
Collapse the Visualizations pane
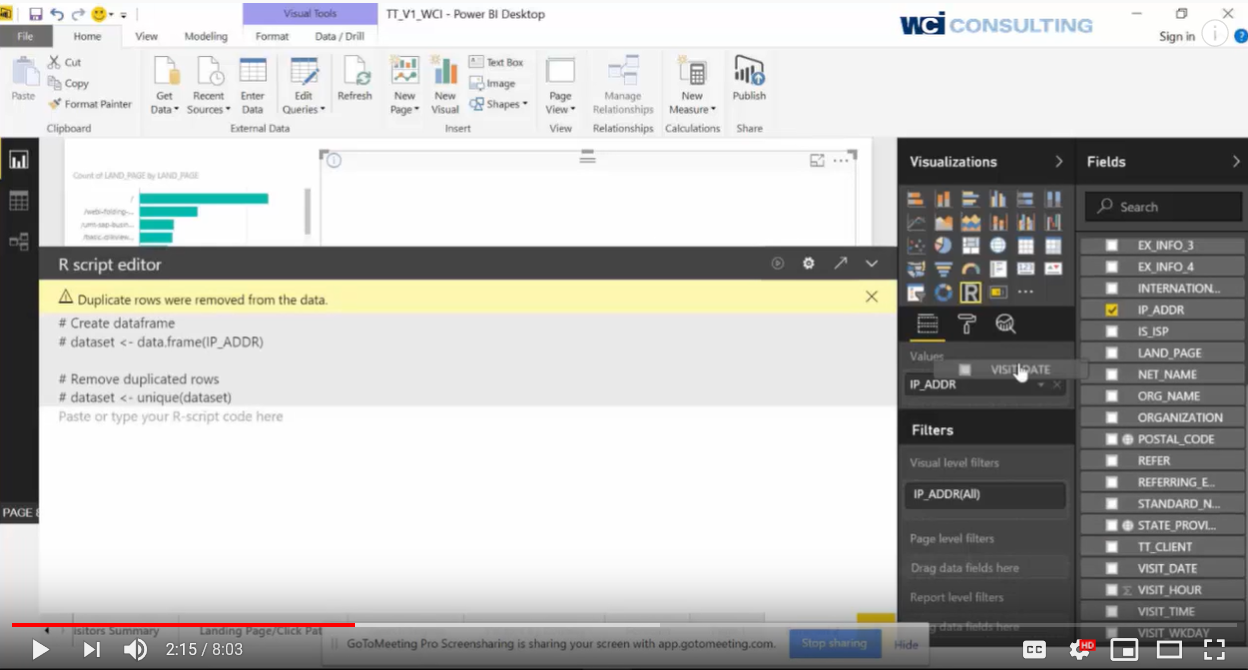coord(1059,161)
